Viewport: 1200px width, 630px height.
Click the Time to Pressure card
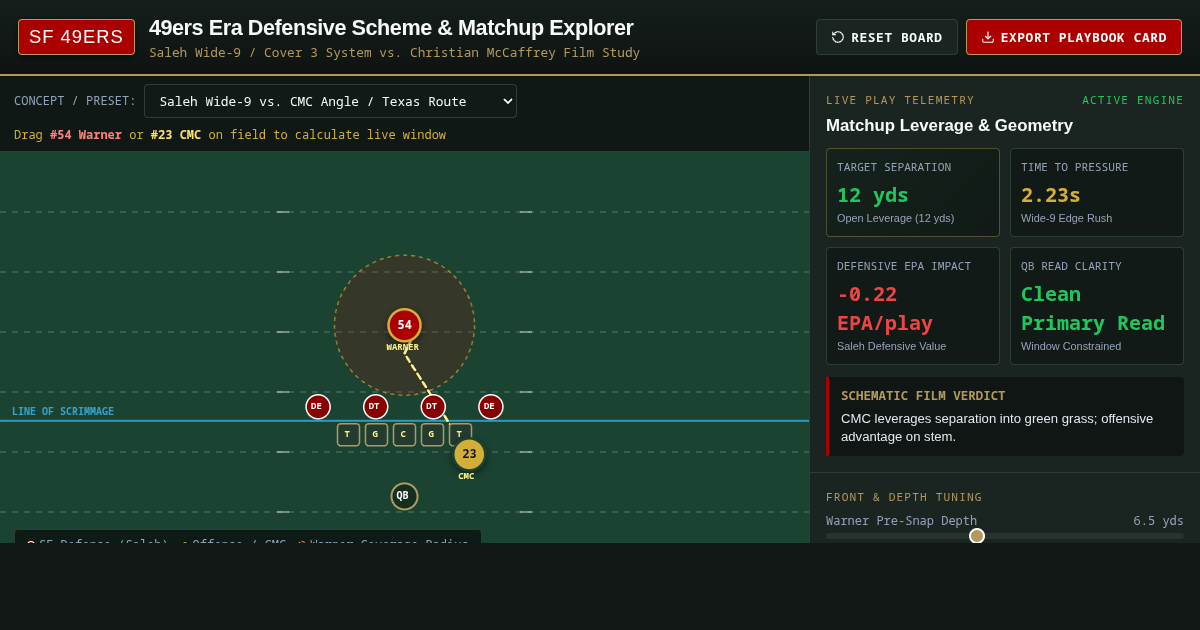1097,193
